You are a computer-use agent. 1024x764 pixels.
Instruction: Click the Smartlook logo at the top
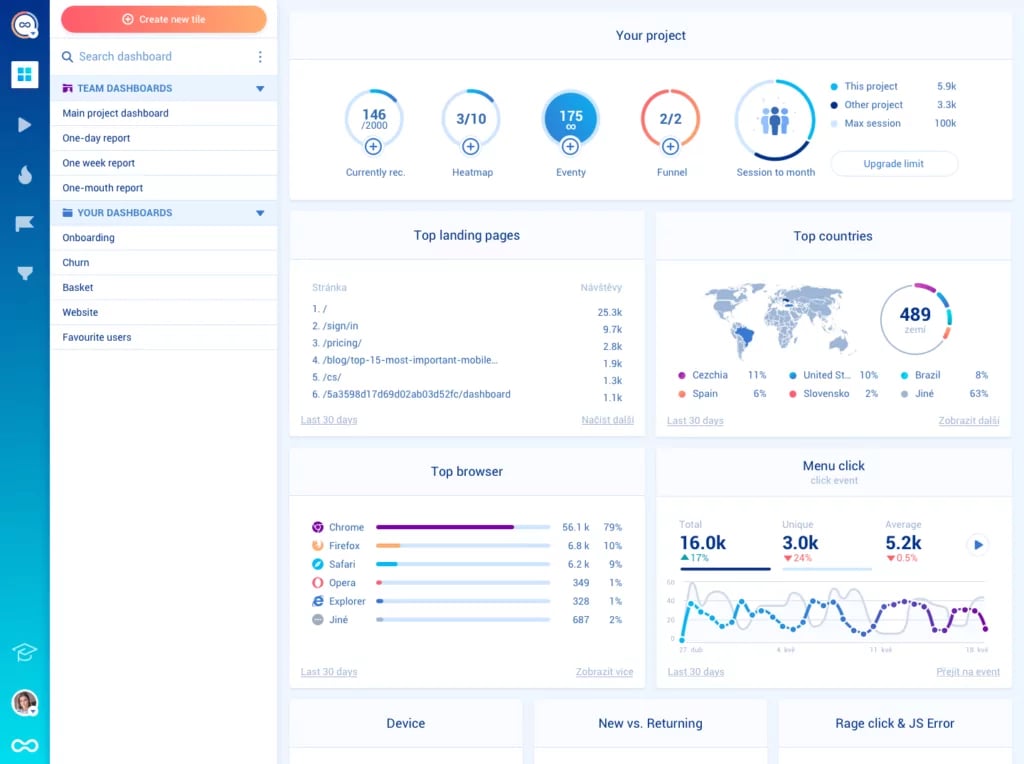[x=23, y=25]
